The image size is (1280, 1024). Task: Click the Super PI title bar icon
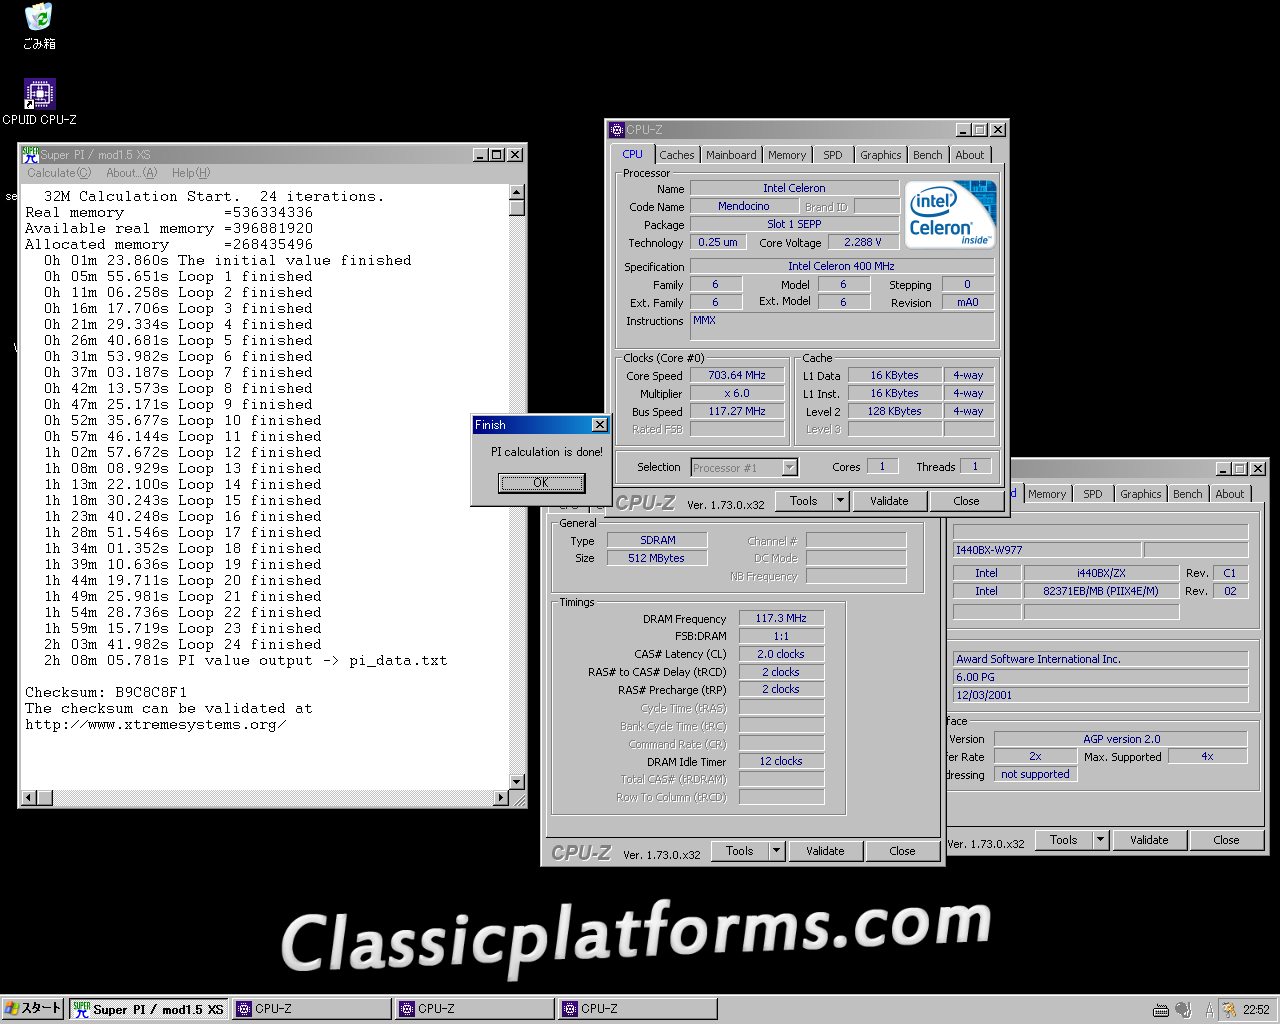point(30,154)
